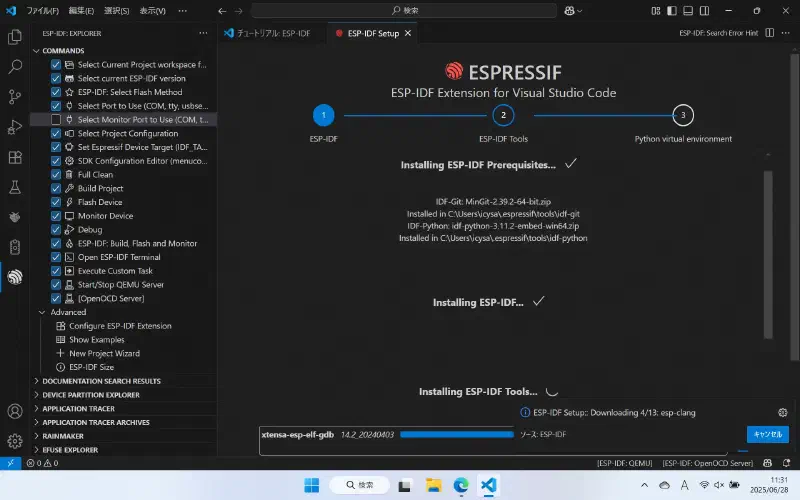Click the blue キャンセル button

tap(767, 434)
